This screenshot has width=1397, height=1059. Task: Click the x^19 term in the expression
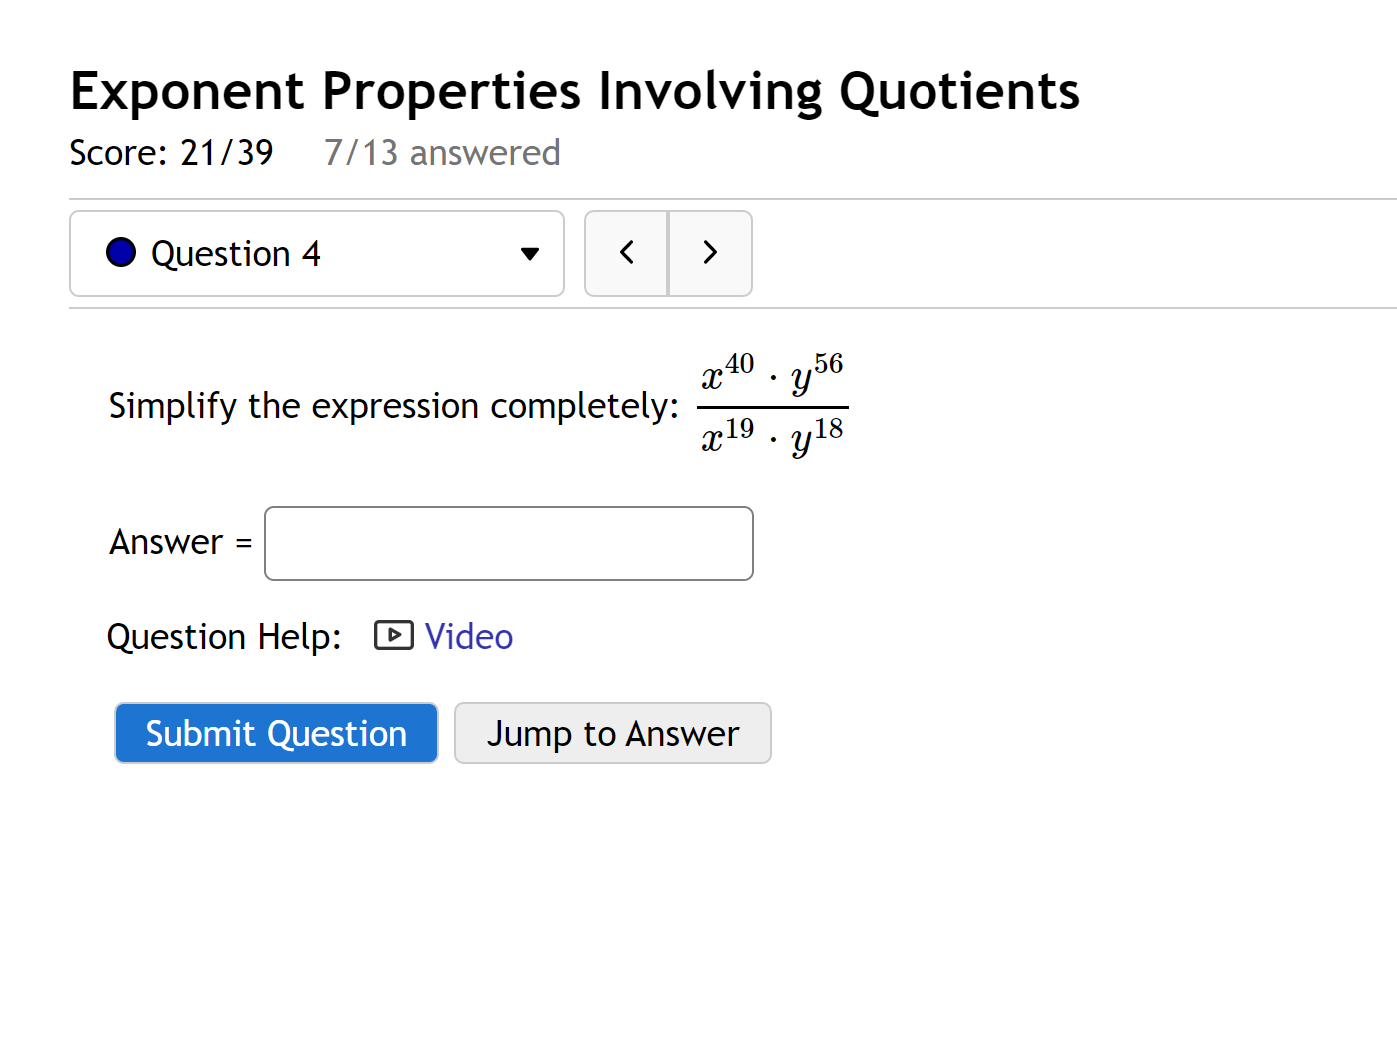728,438
